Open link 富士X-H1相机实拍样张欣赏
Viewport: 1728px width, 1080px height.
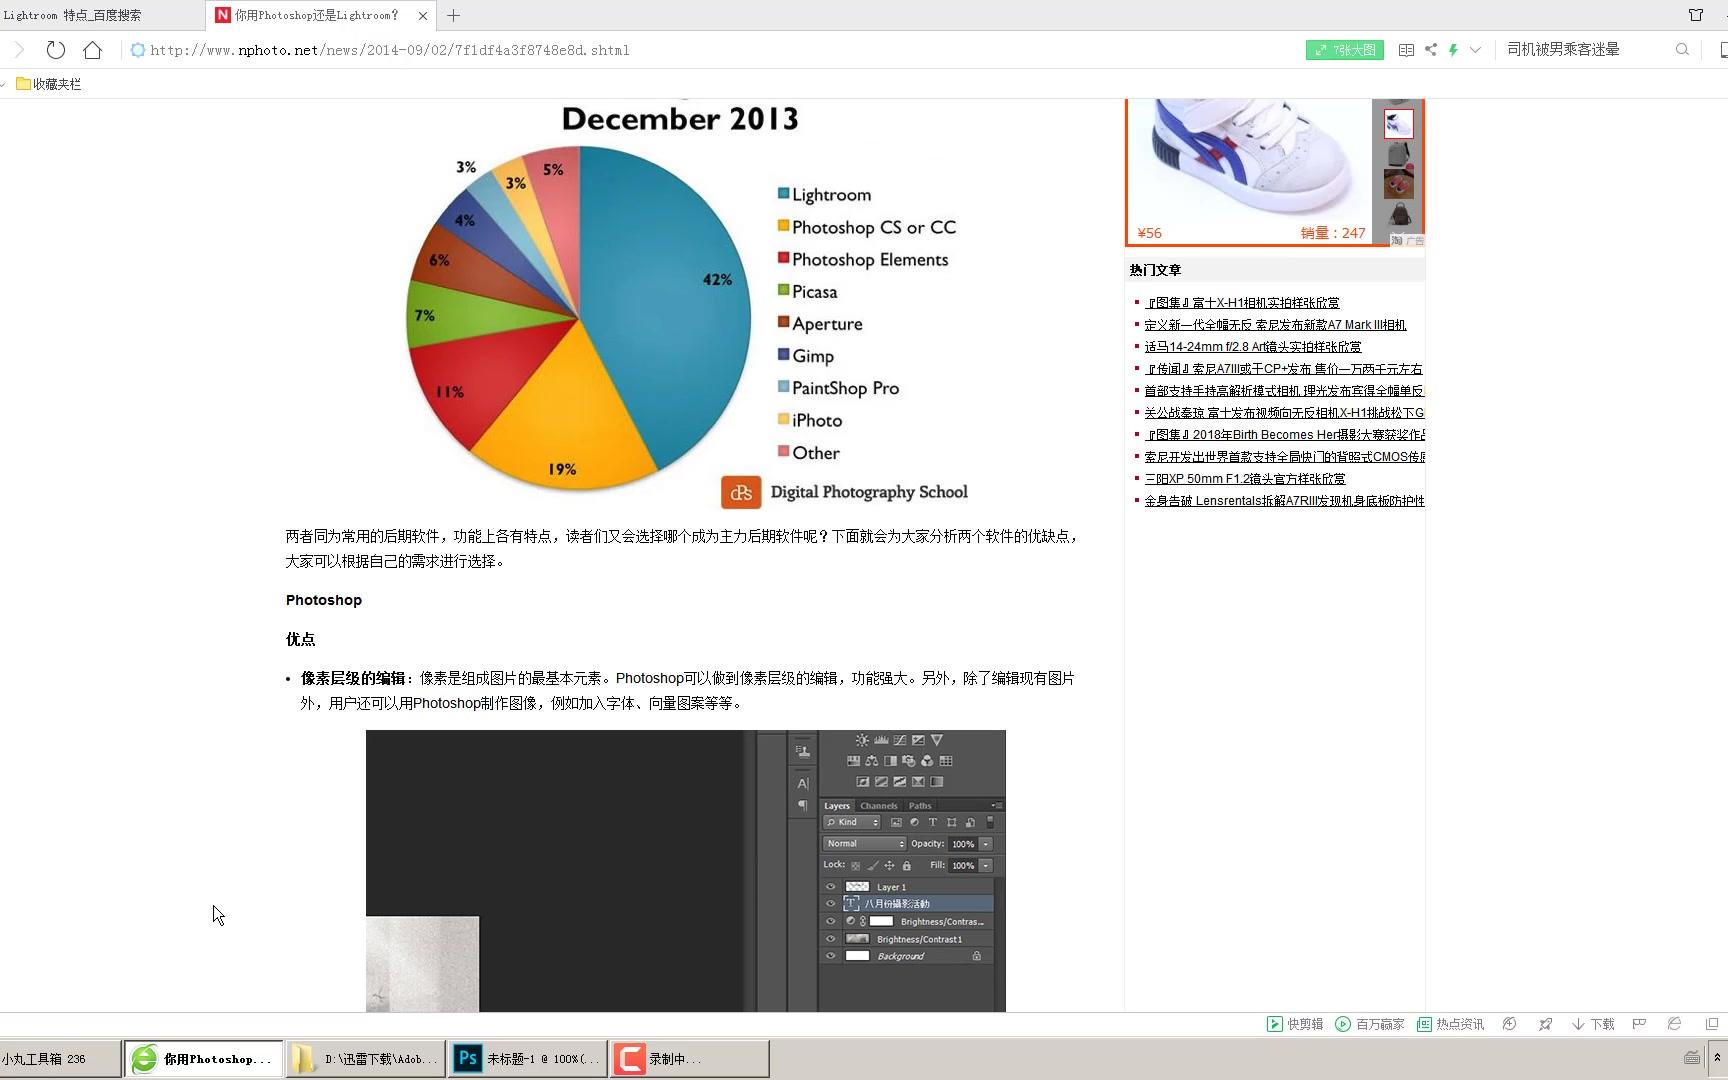[x=1242, y=303]
